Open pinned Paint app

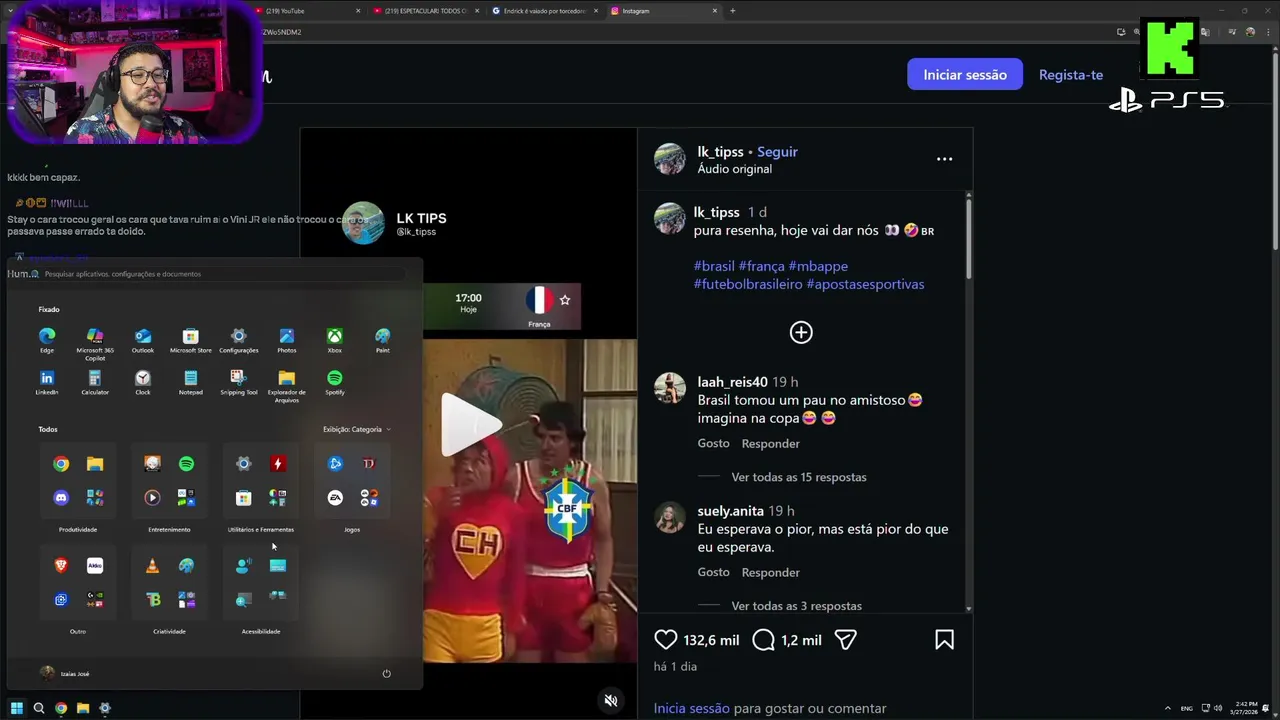coord(383,340)
